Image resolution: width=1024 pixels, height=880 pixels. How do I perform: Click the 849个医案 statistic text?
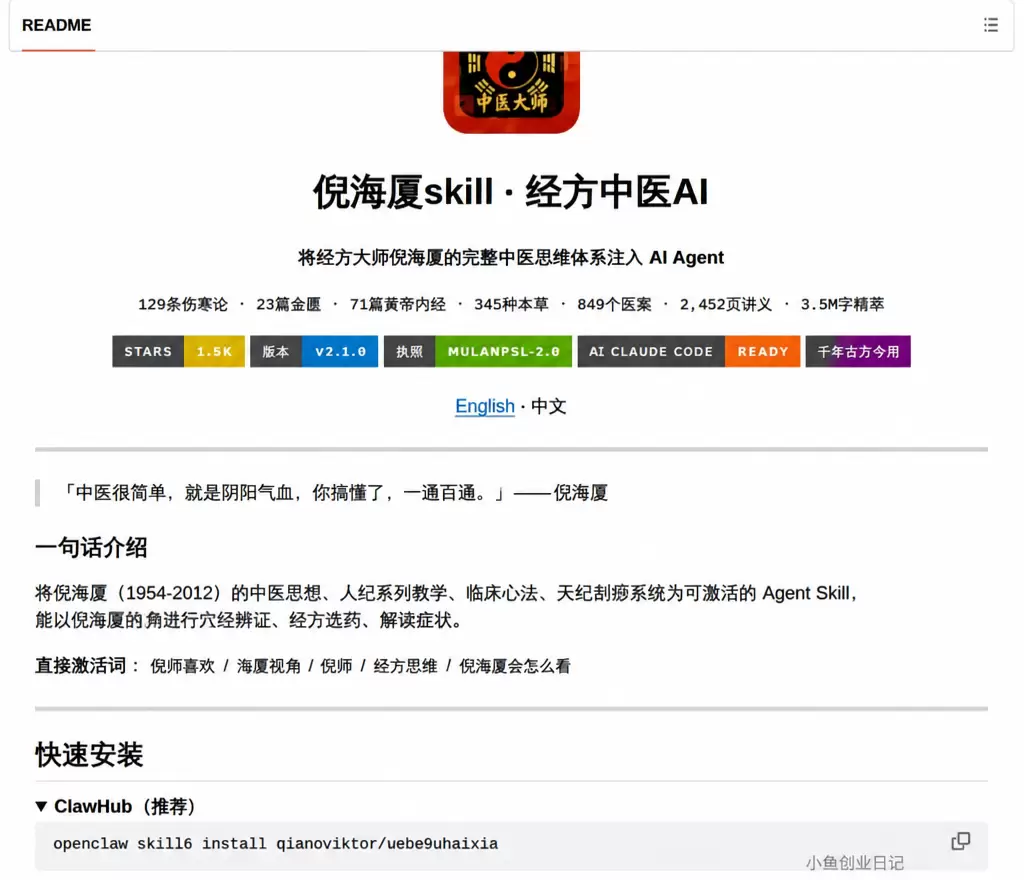click(614, 304)
